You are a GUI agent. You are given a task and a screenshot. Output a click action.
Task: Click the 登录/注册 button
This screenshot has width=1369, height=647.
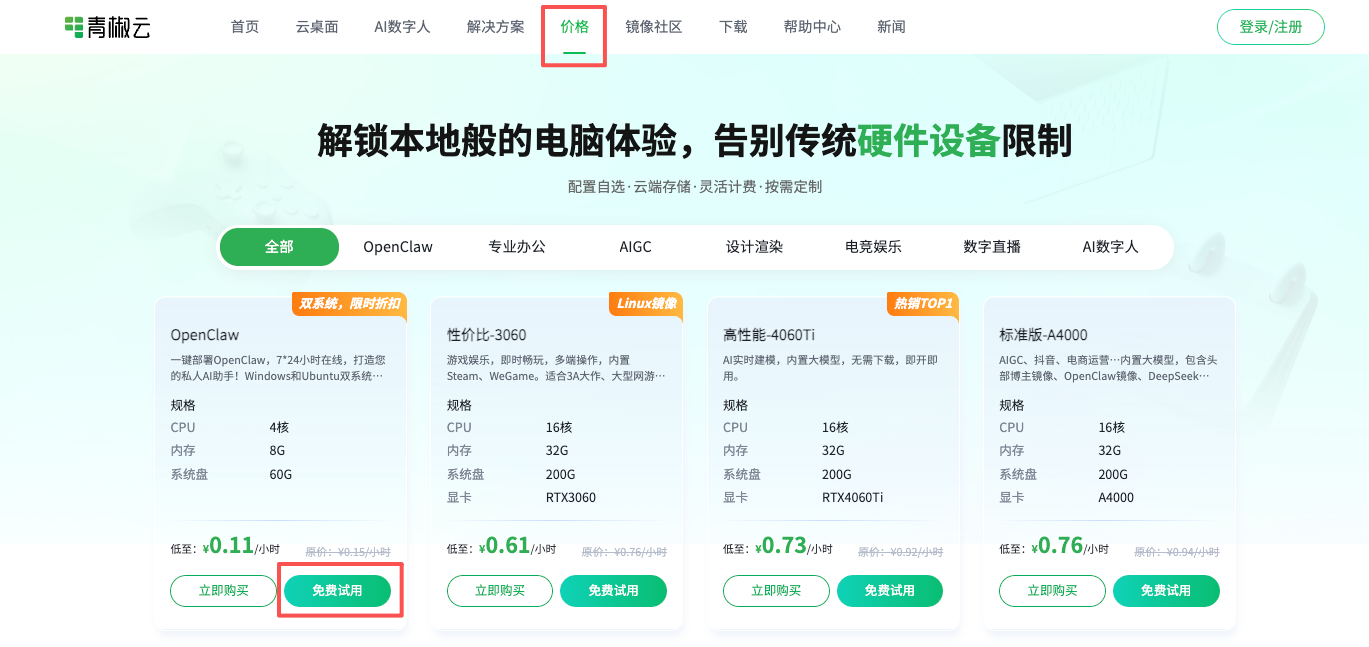[1270, 27]
